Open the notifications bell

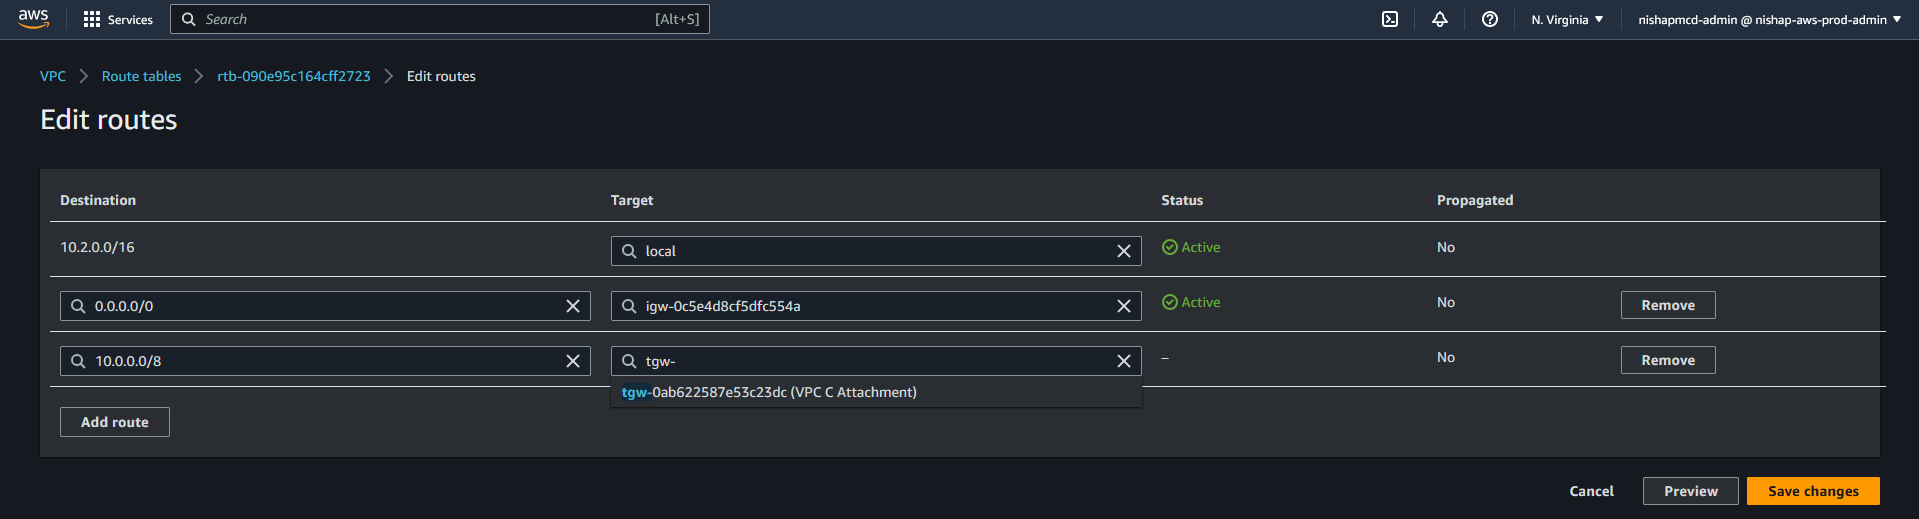(1439, 19)
